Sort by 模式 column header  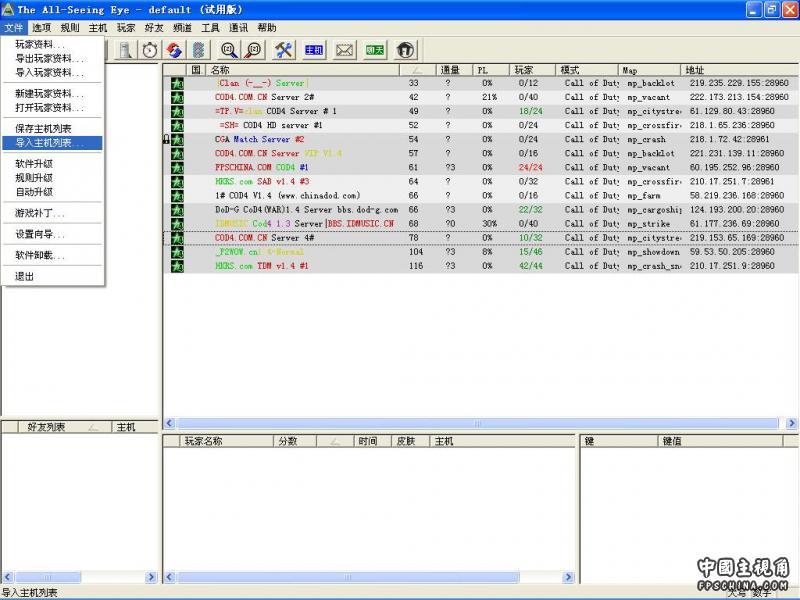[x=587, y=70]
